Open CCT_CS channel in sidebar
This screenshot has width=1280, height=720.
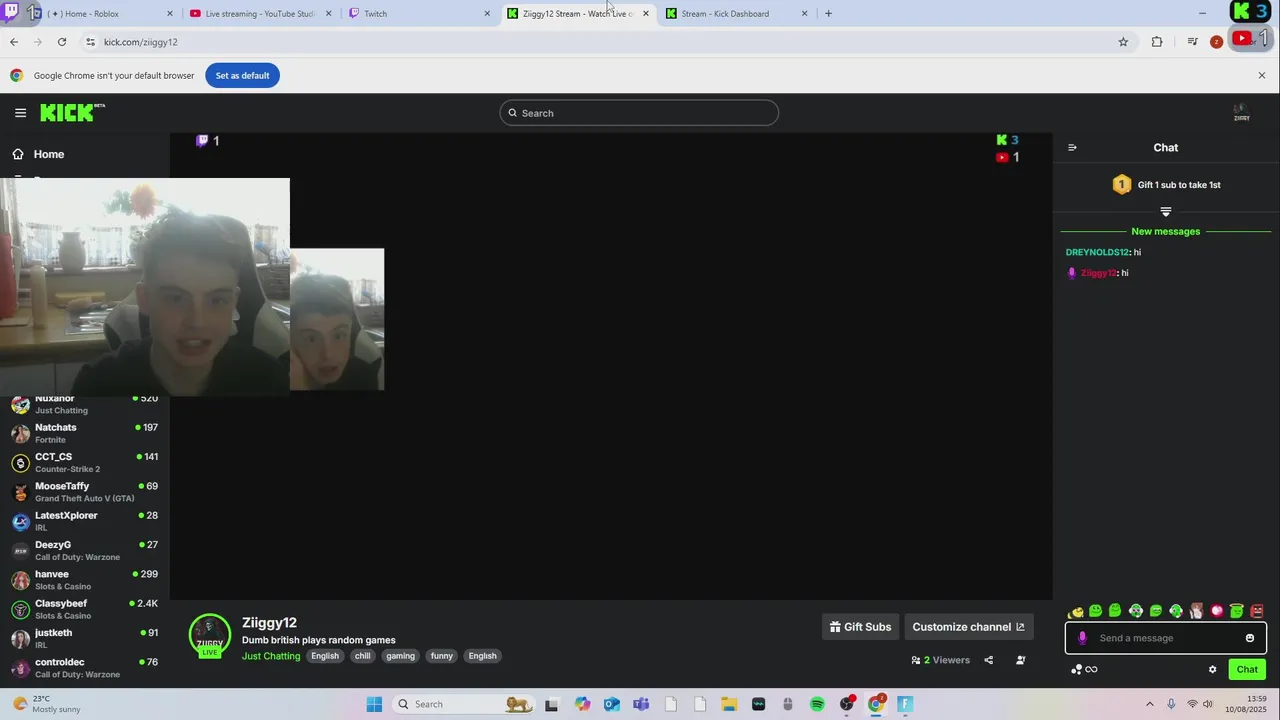tap(85, 462)
